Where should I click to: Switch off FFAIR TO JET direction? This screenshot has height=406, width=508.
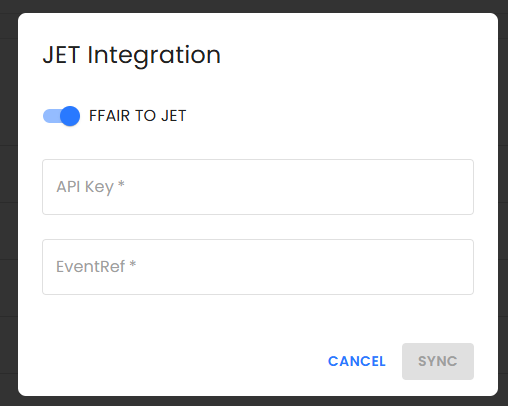point(61,116)
